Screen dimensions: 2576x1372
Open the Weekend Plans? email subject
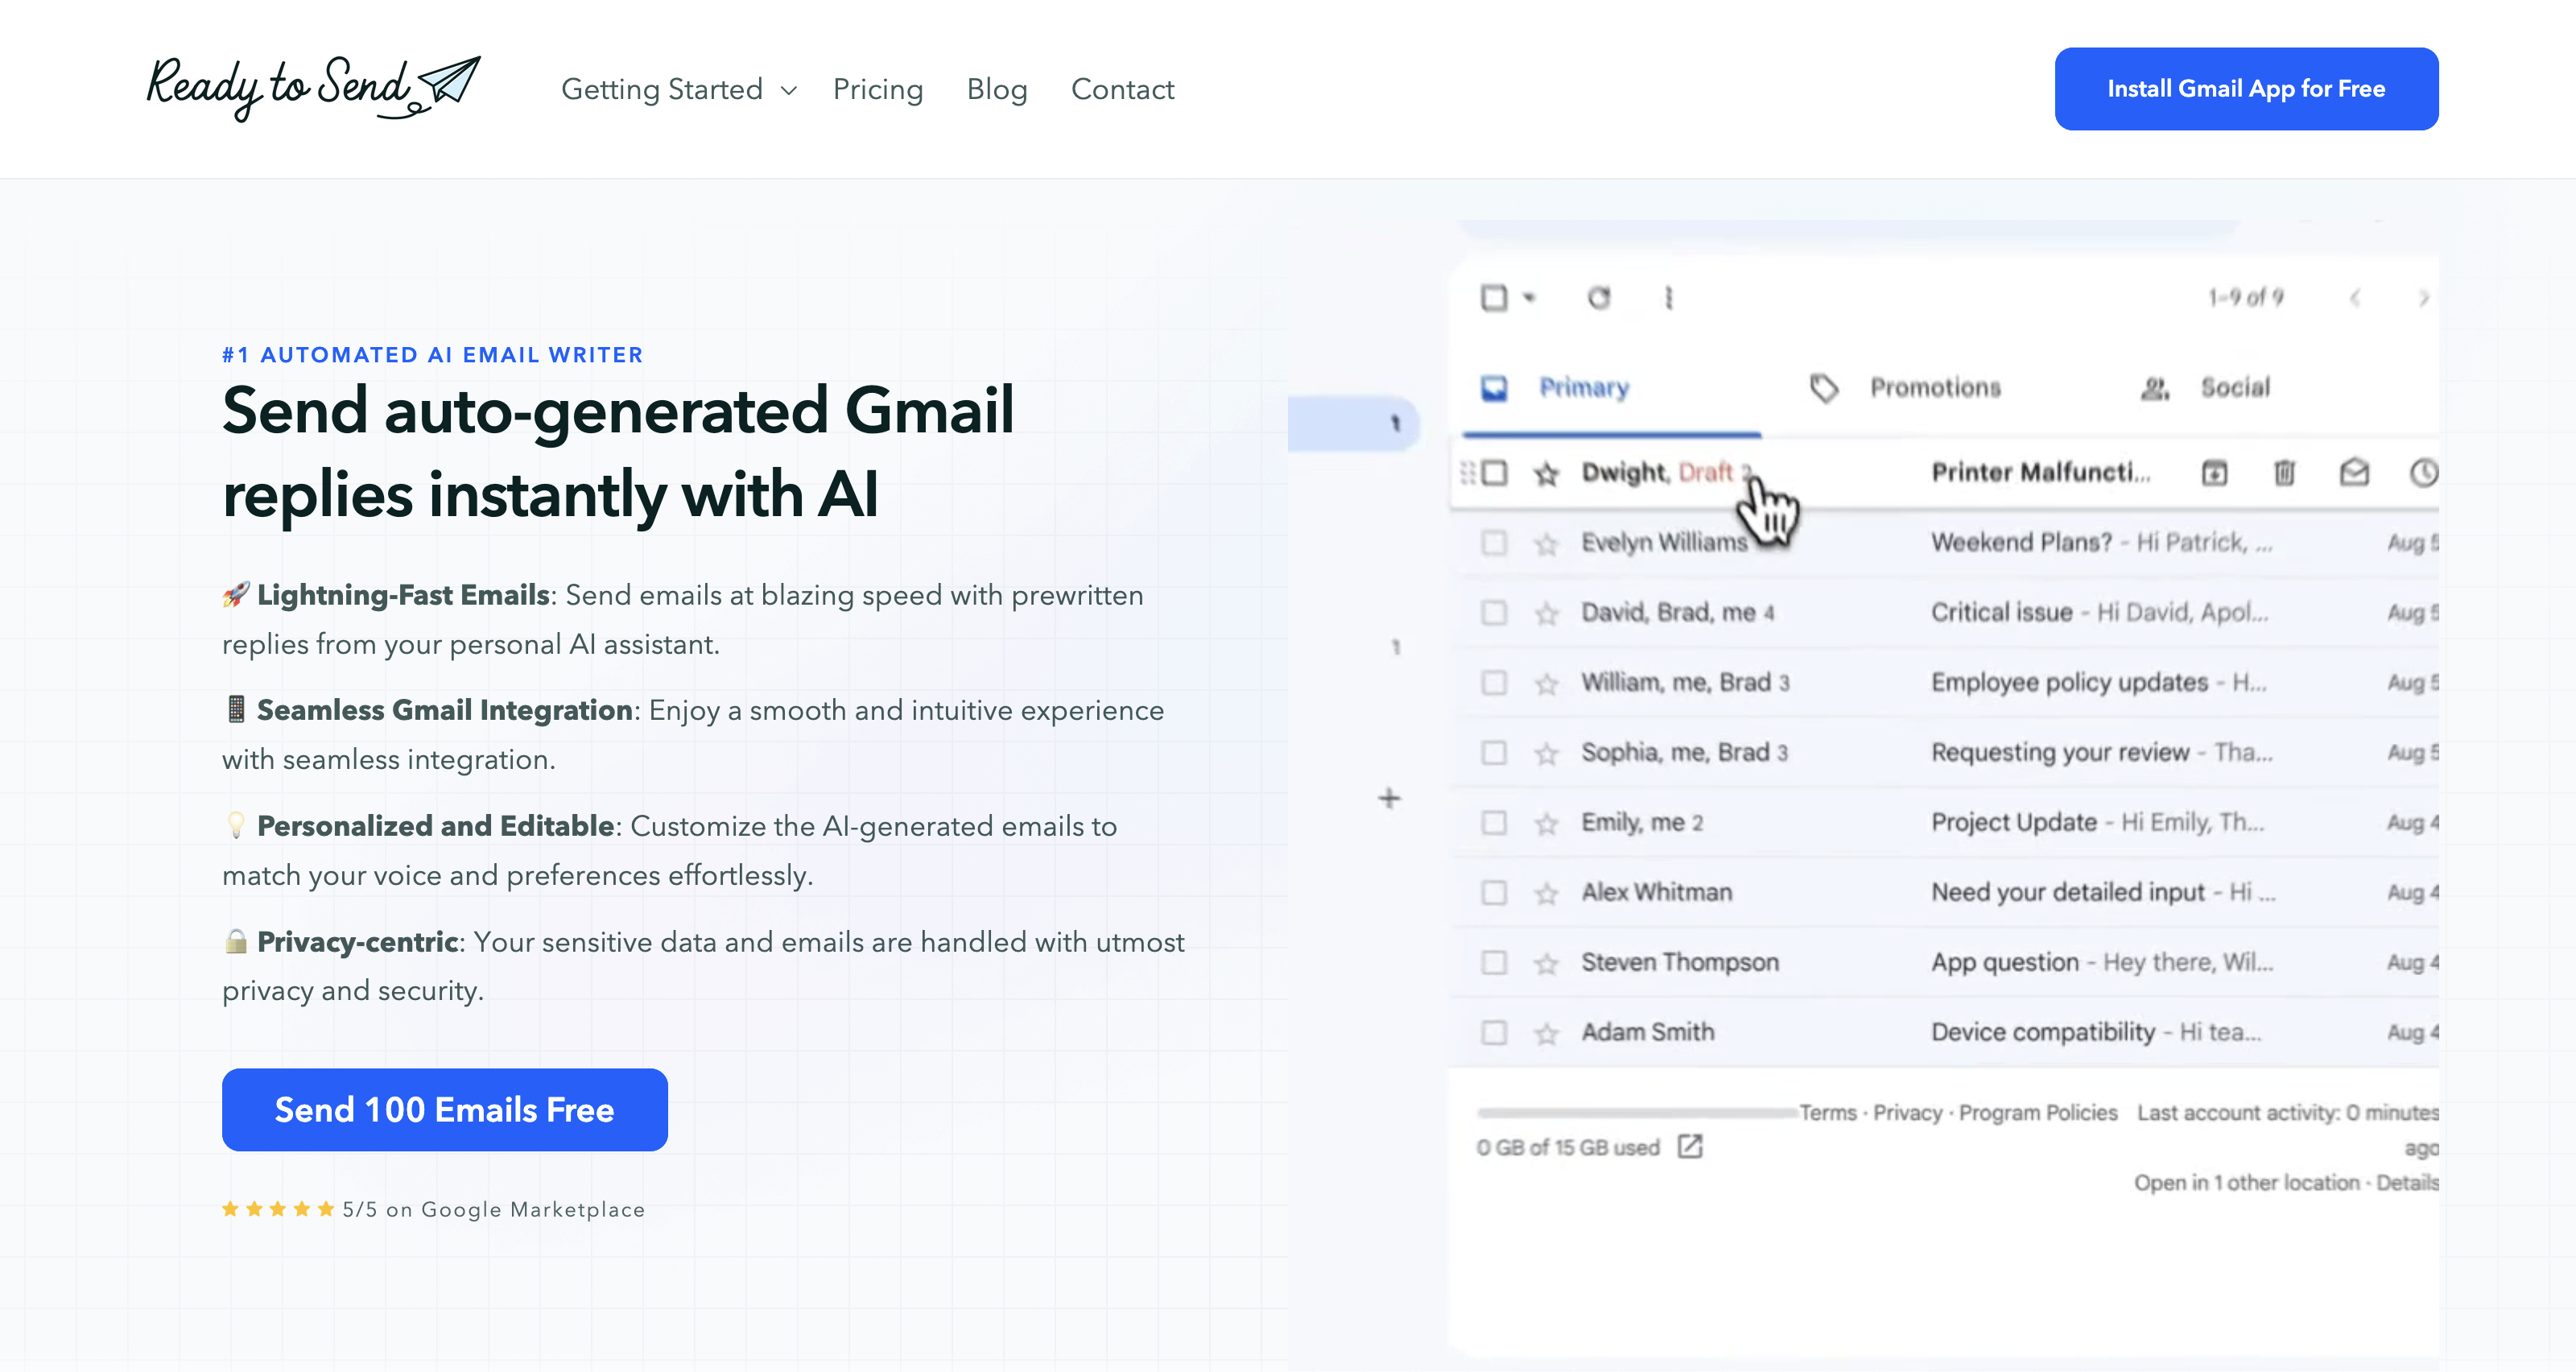[x=2021, y=542]
